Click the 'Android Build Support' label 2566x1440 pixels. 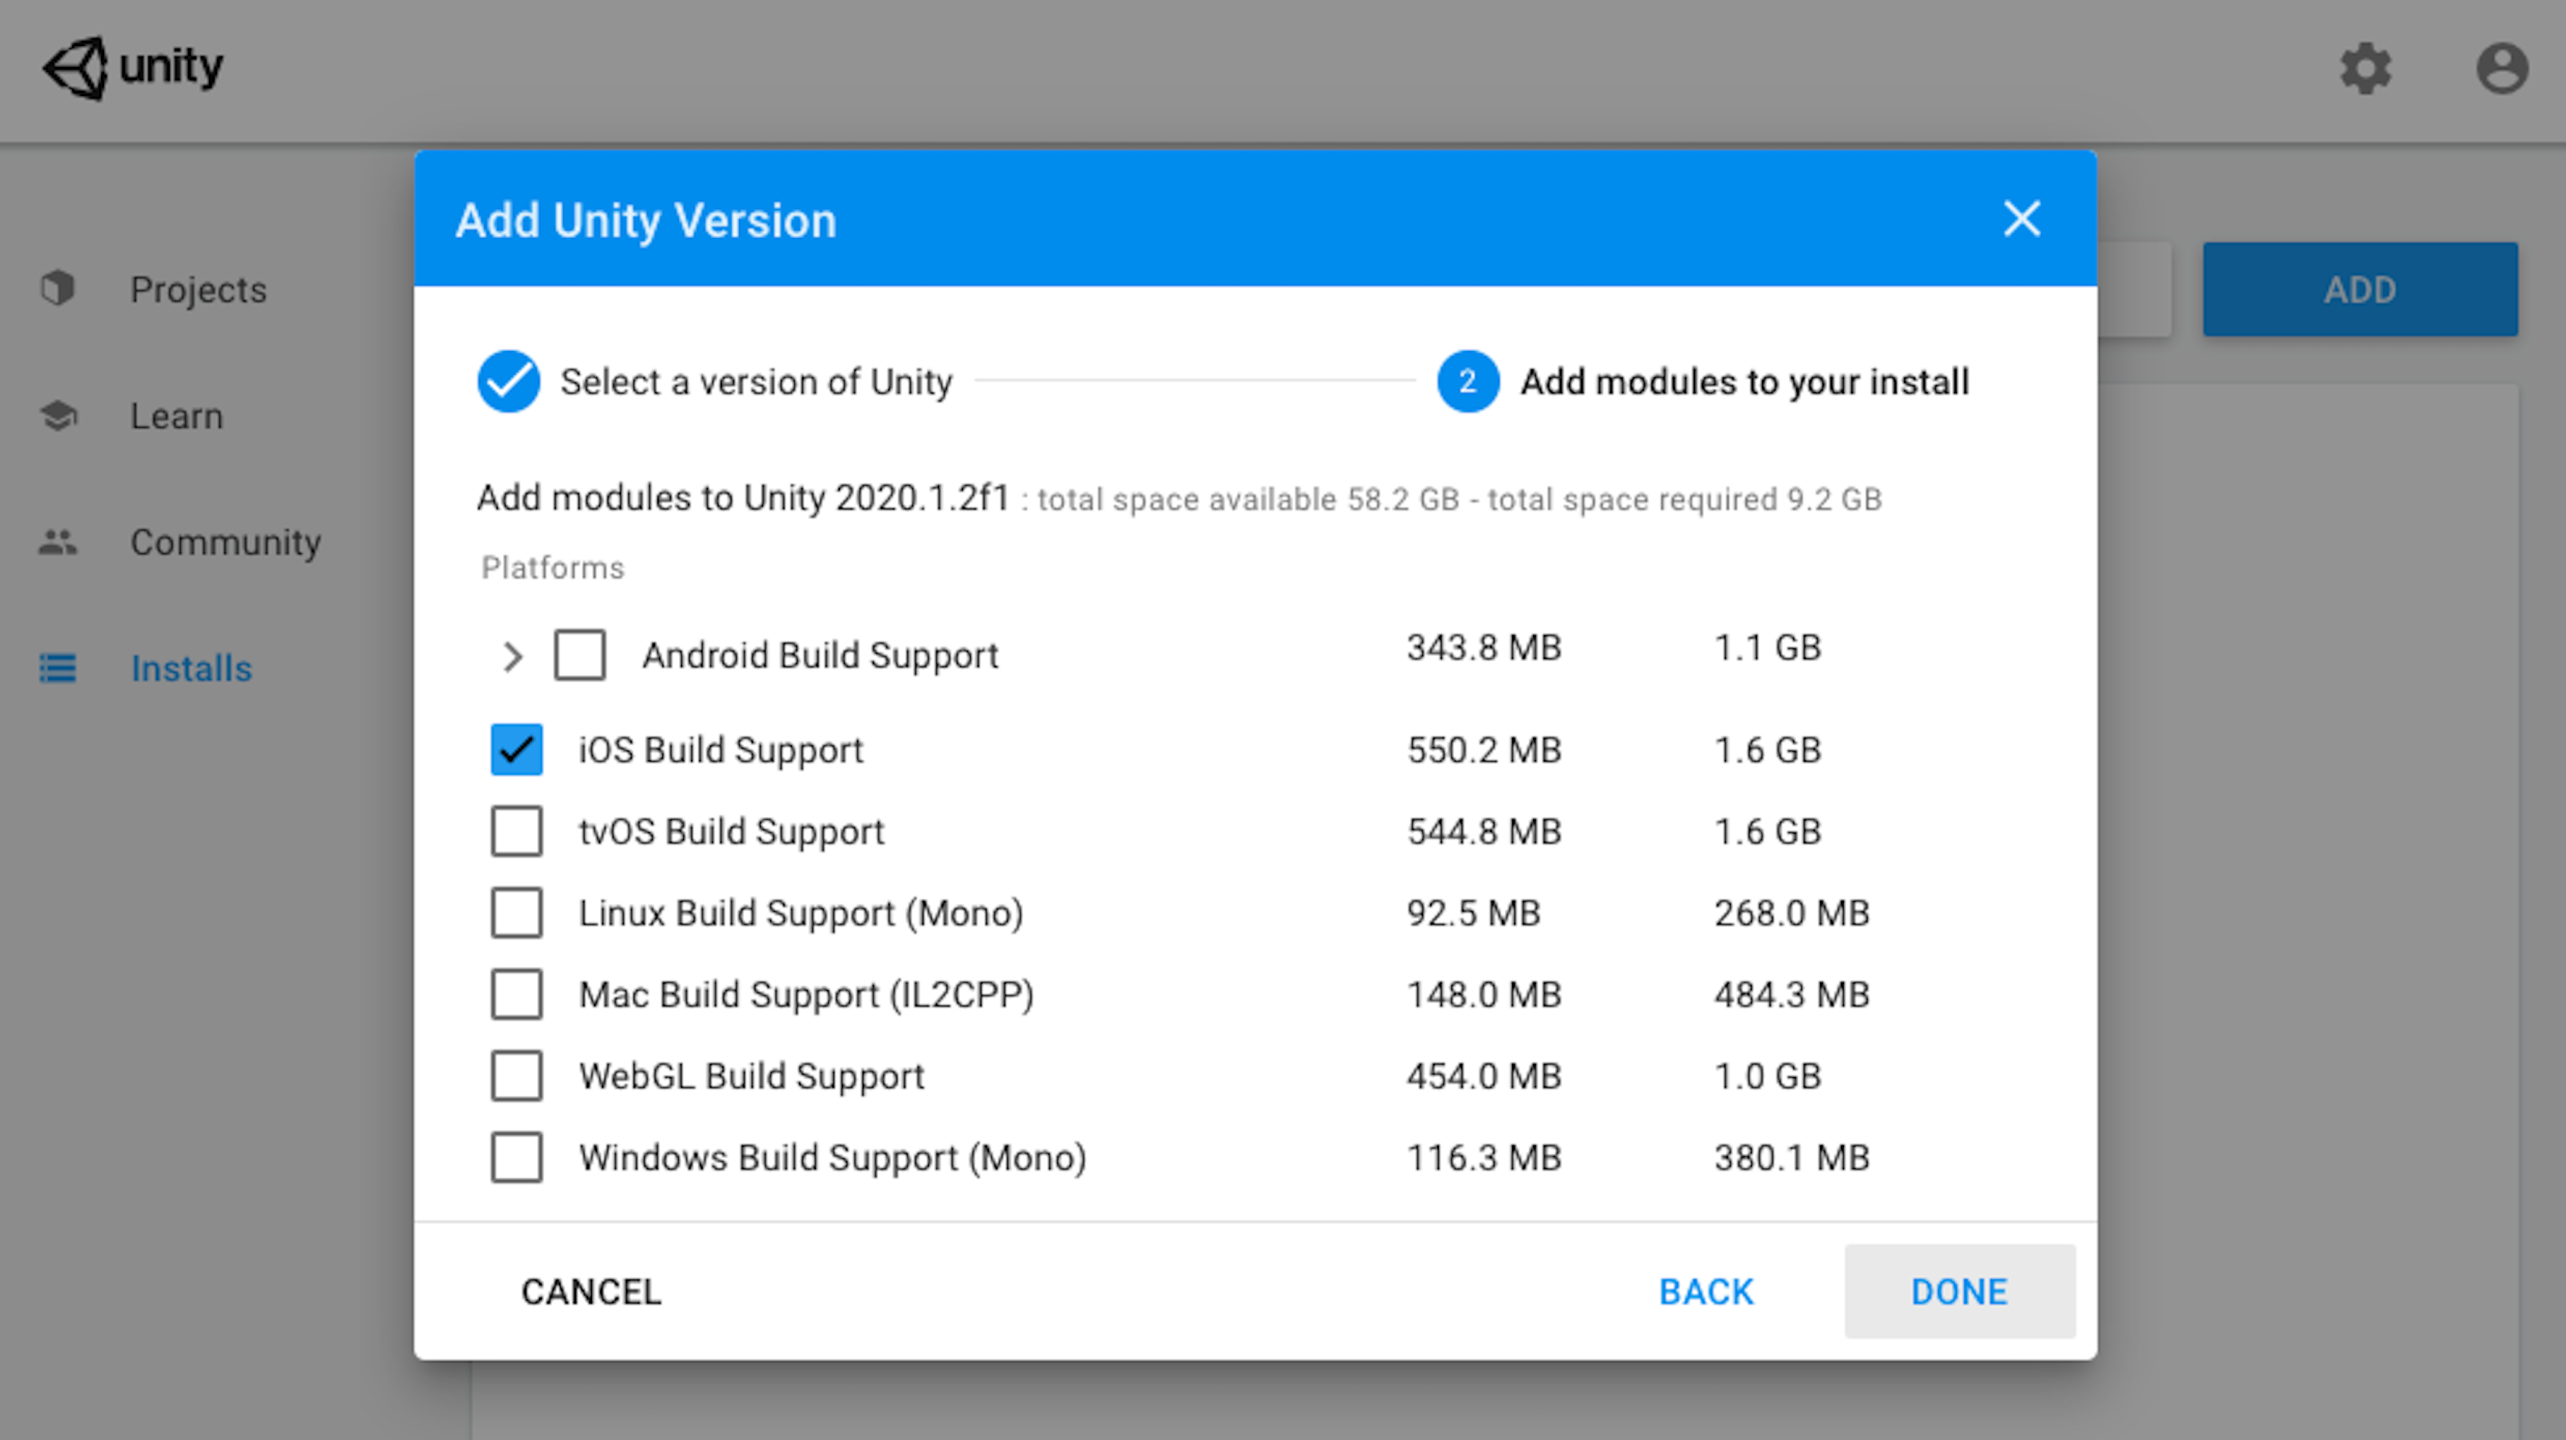point(820,655)
